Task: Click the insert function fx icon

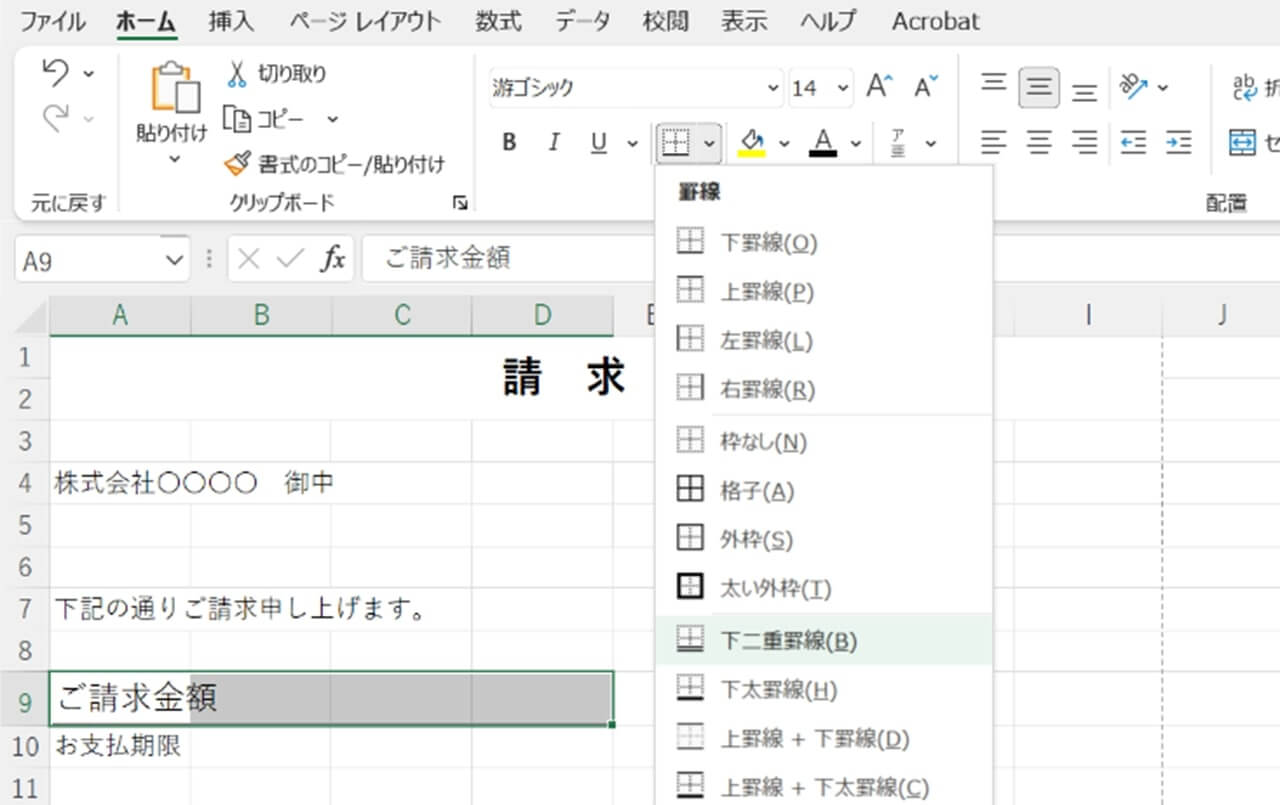Action: (333, 260)
